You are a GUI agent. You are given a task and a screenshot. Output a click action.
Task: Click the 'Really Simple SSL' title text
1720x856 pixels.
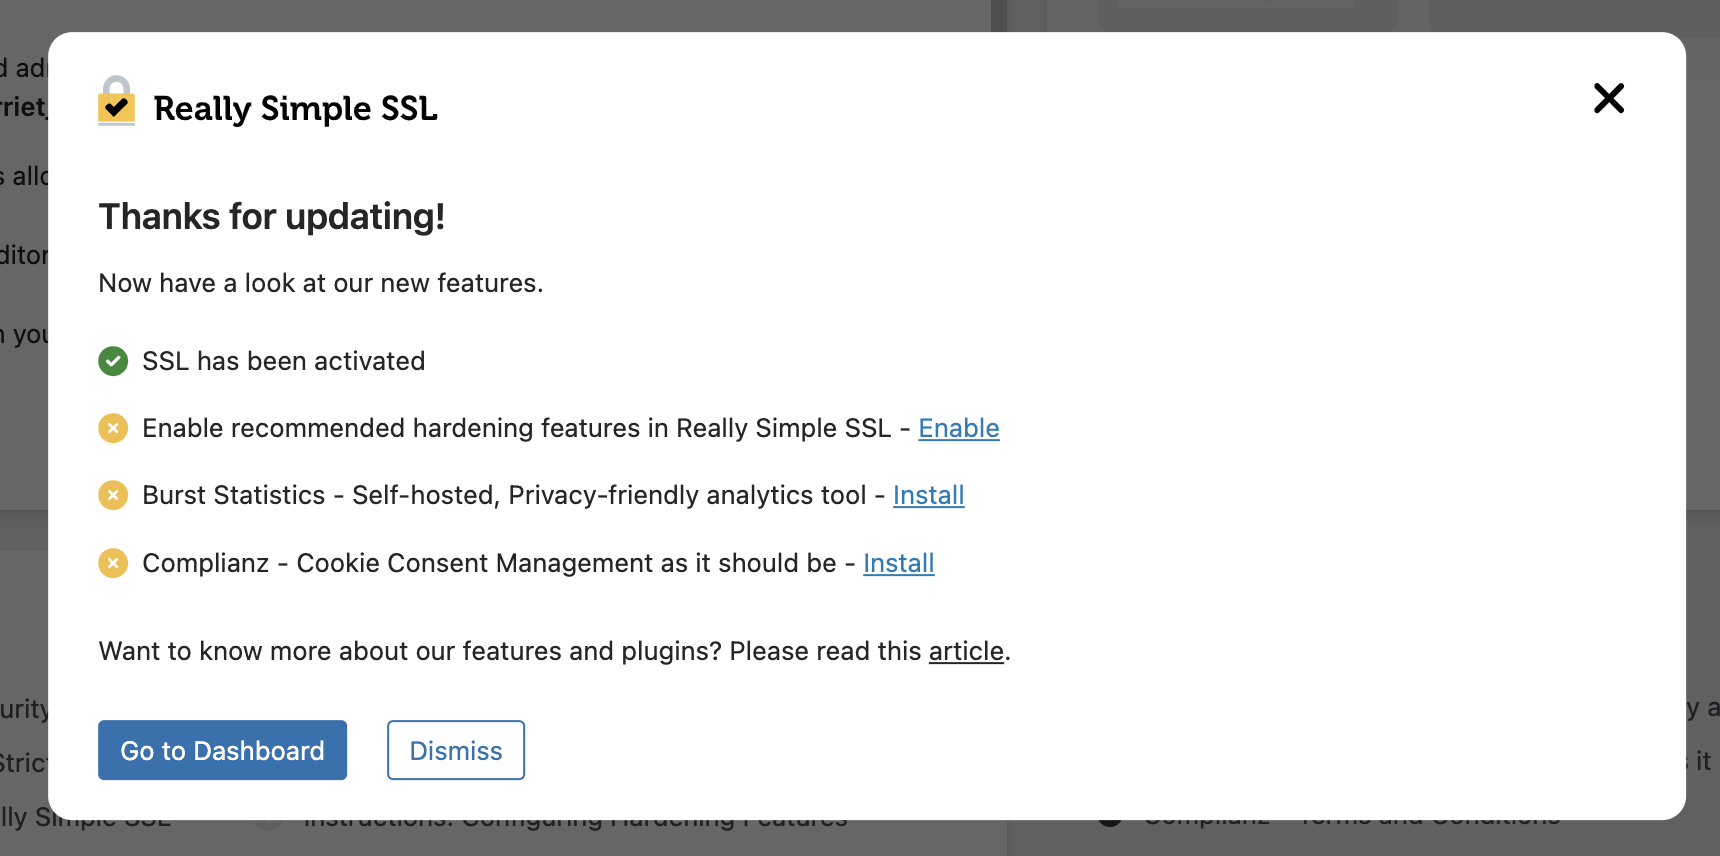(x=296, y=108)
